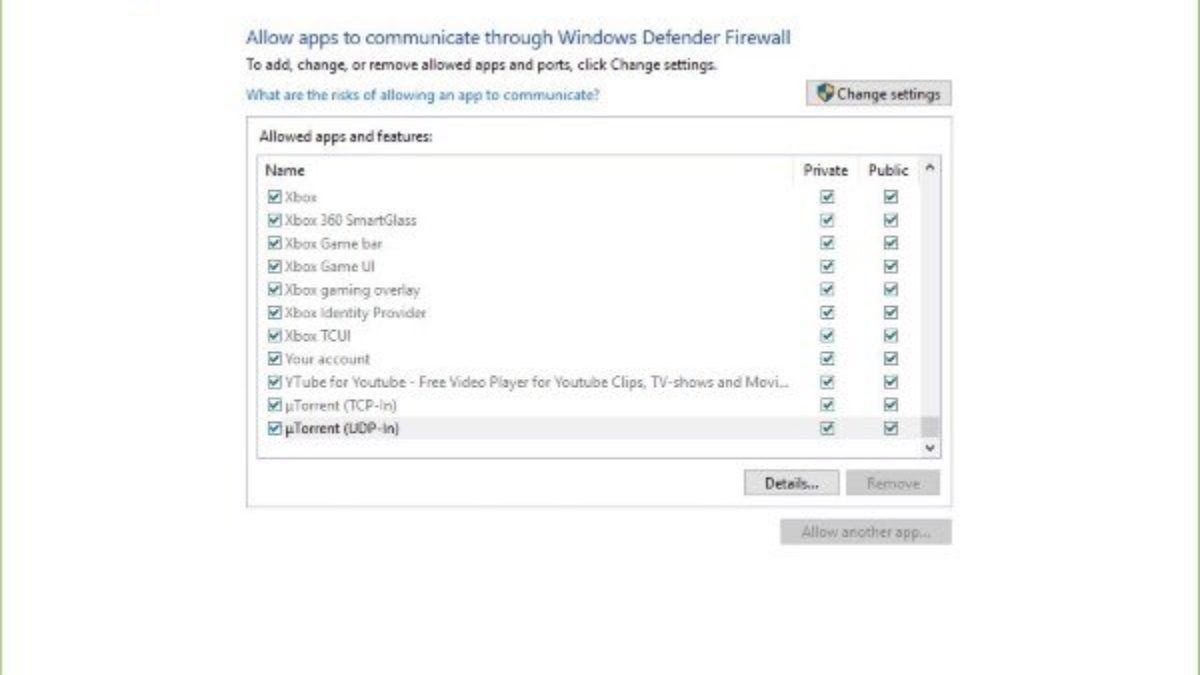Toggle Private checkbox for Your account
Viewport: 1200px width, 675px height.
click(x=827, y=359)
